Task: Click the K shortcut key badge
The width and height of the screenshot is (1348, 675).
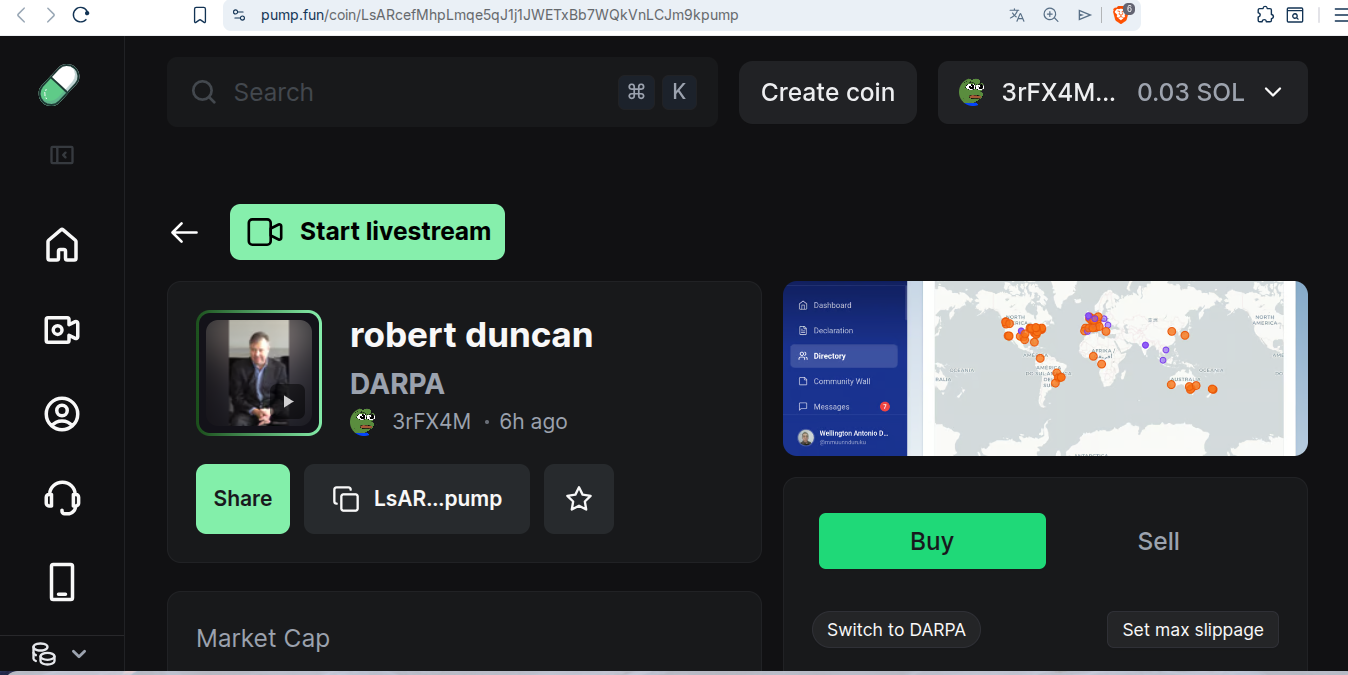Action: [679, 92]
